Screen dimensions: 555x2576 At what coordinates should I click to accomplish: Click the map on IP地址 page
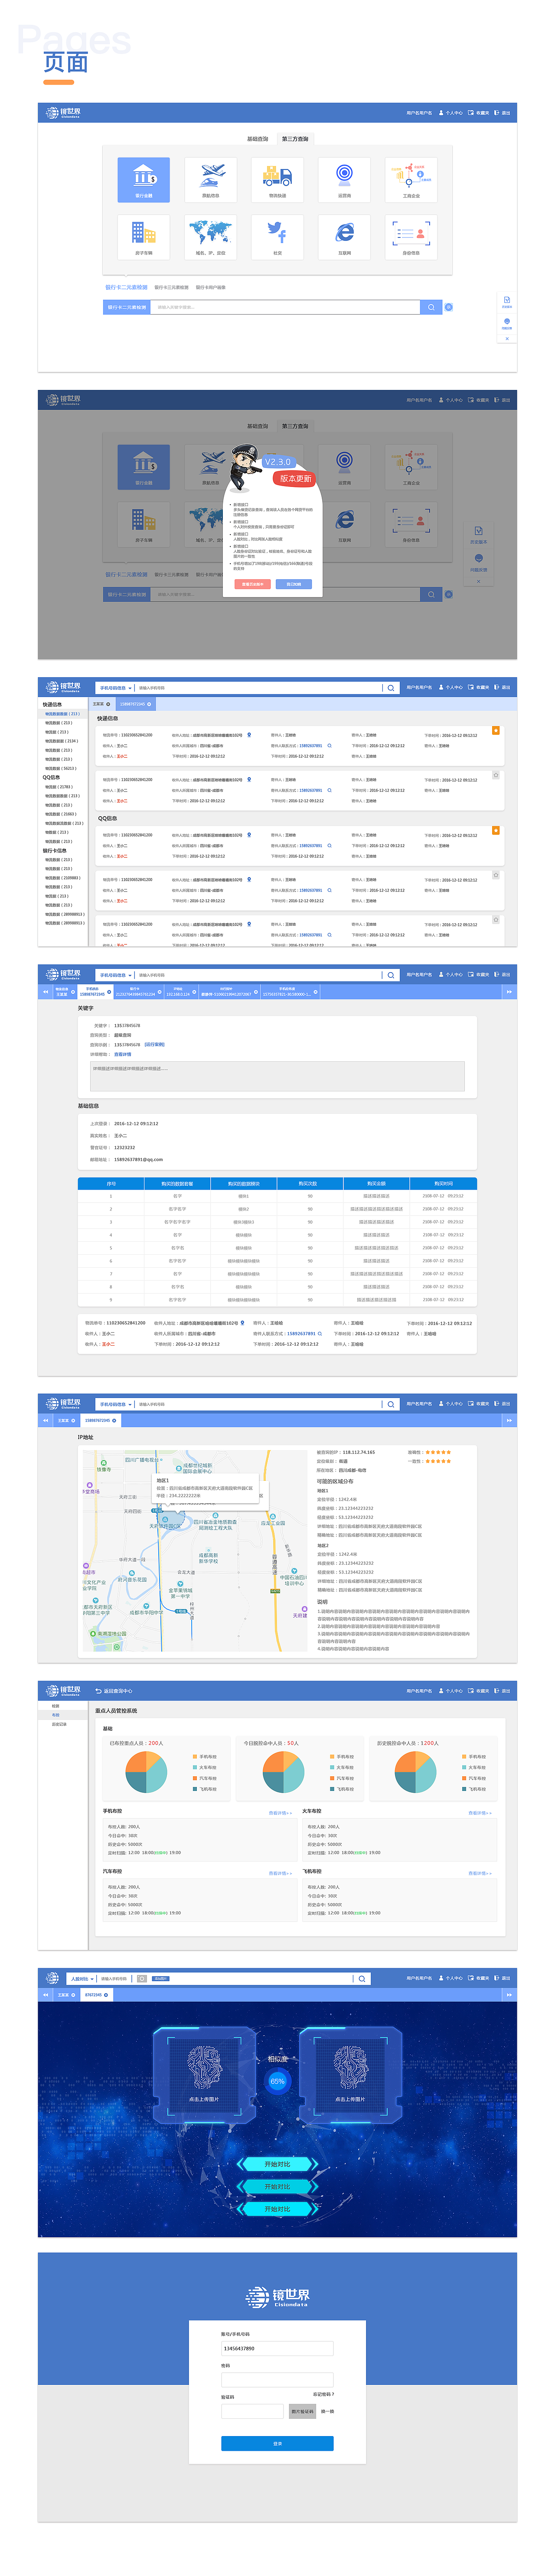195,1551
